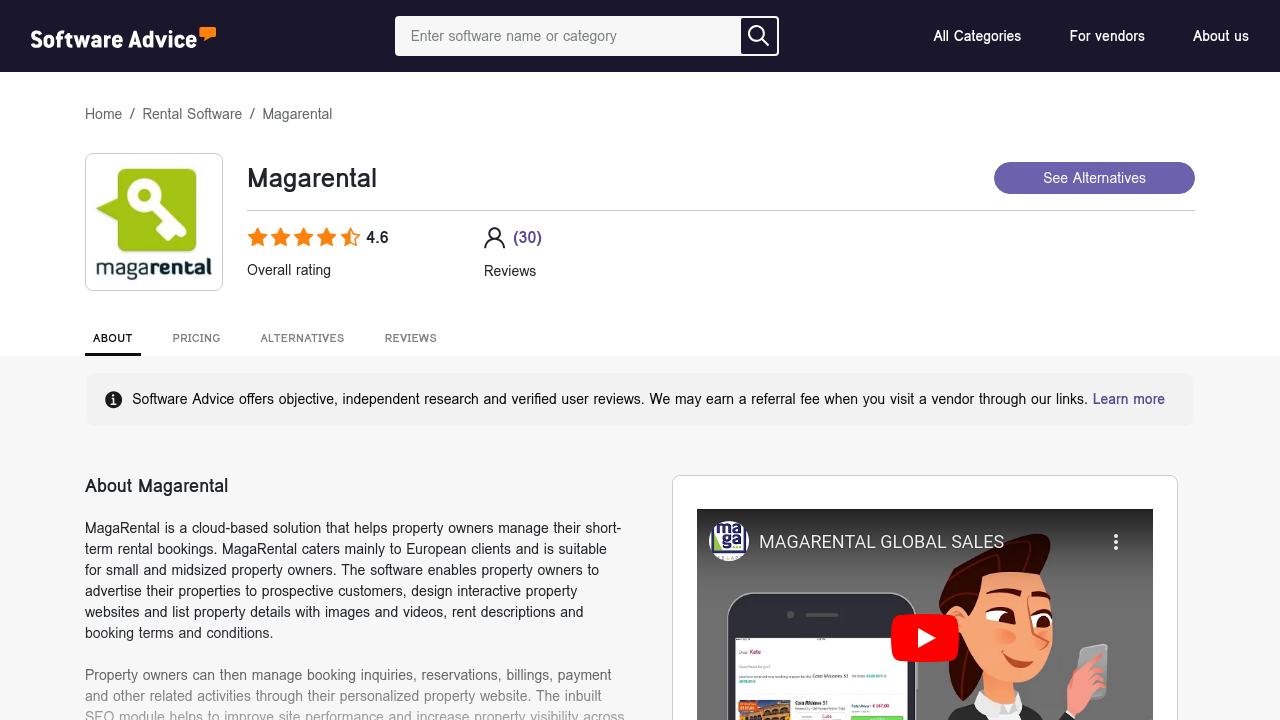Viewport: 1280px width, 720px height.
Task: Click the Maga channel avatar on video
Action: tap(729, 541)
